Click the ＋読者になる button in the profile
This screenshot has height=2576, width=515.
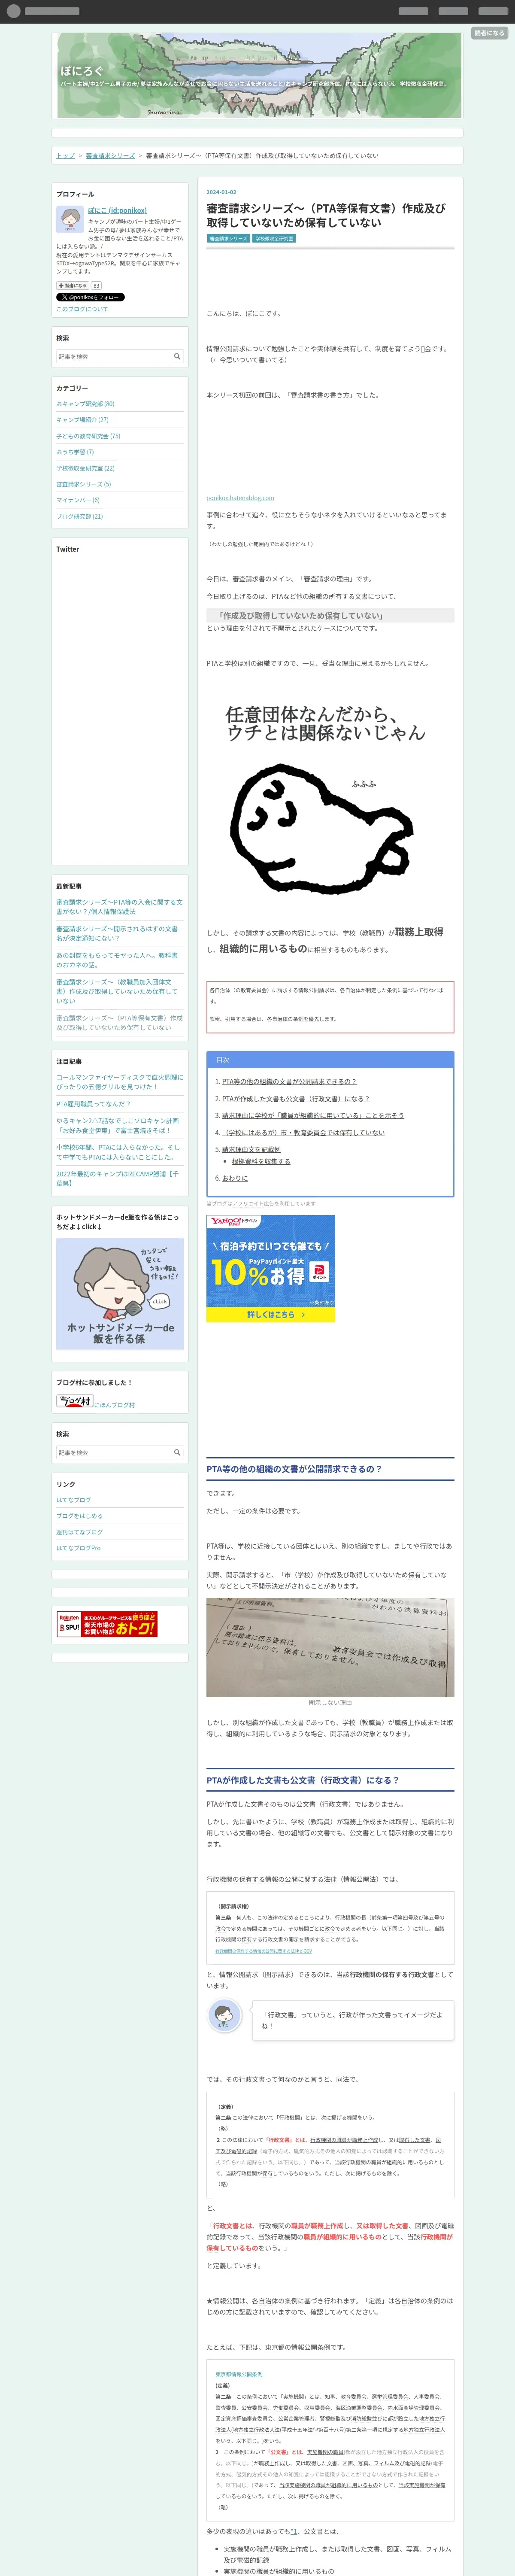(x=72, y=285)
